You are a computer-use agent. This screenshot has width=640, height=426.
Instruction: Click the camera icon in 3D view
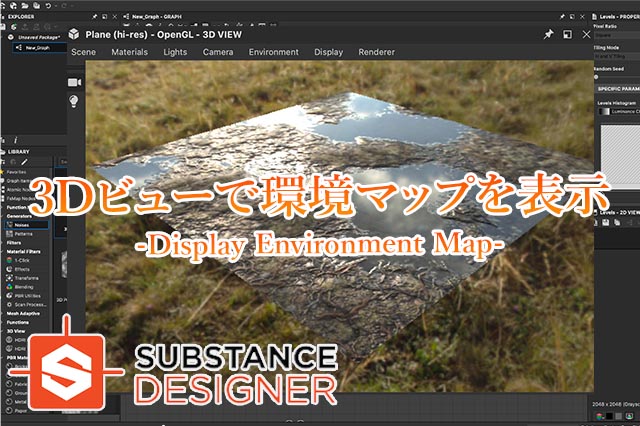tap(74, 81)
